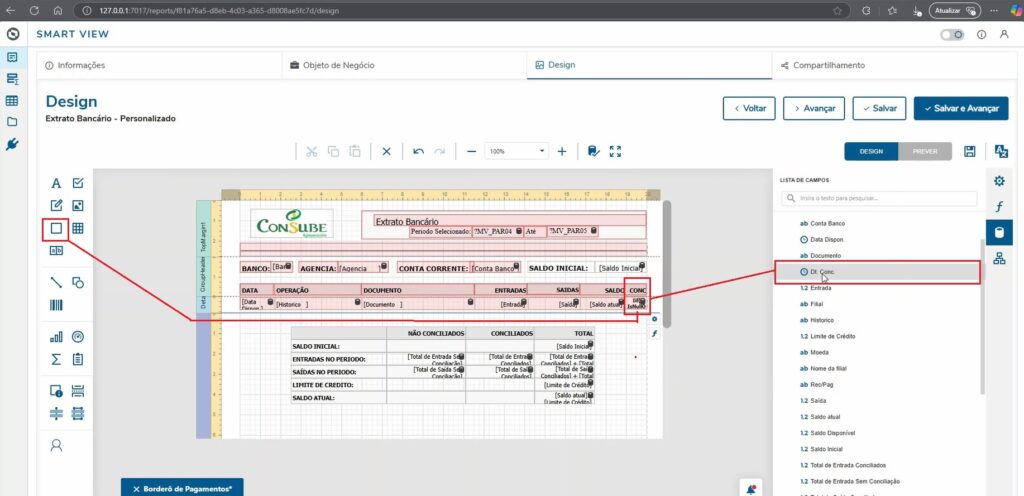Cut the selected report element
Viewport: 1024px width, 496px height.
click(x=312, y=151)
